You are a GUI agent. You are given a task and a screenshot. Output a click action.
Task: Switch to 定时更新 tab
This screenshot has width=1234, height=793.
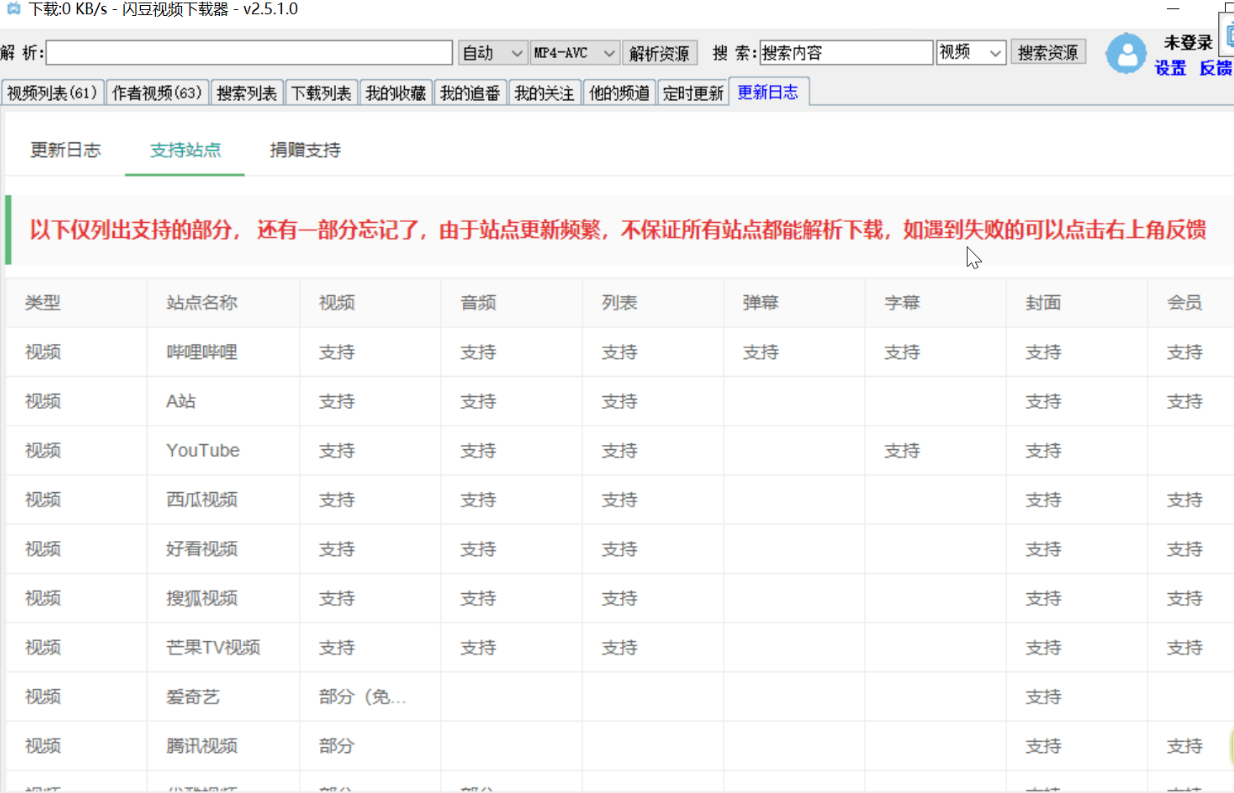693,93
